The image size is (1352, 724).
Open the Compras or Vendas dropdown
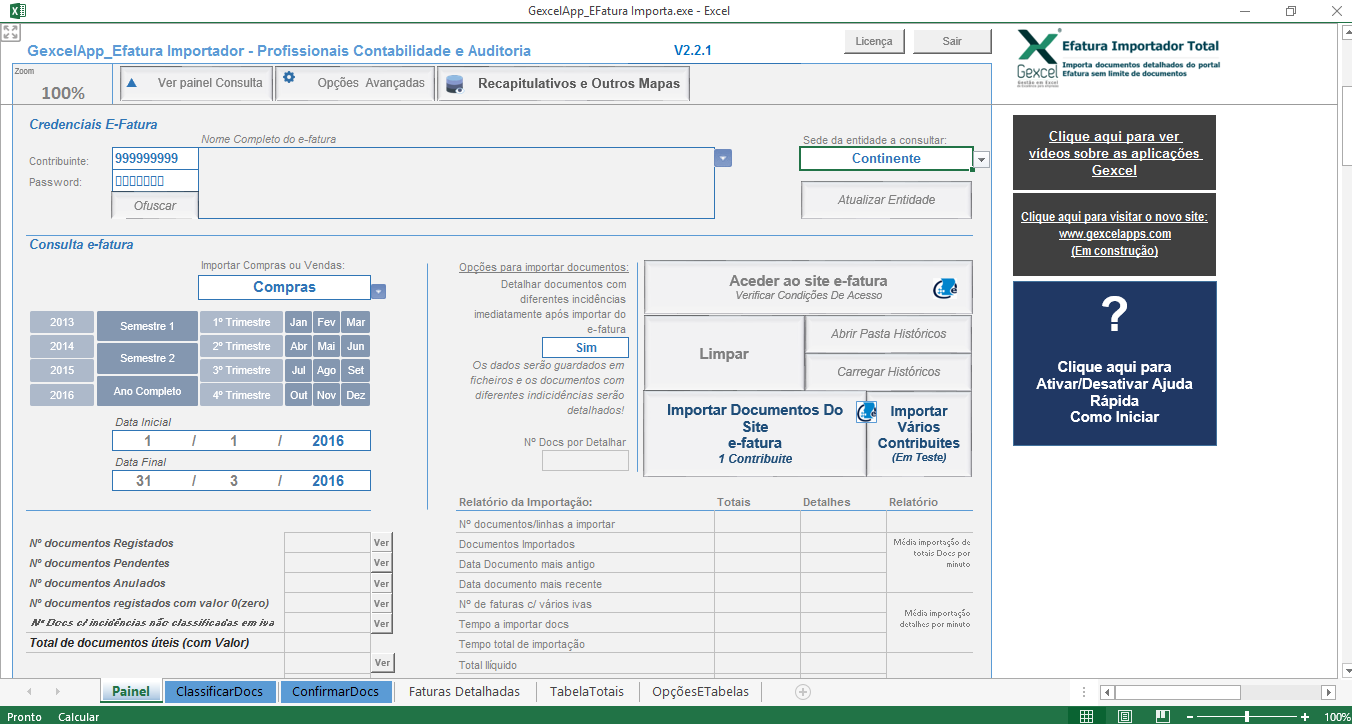[x=378, y=291]
